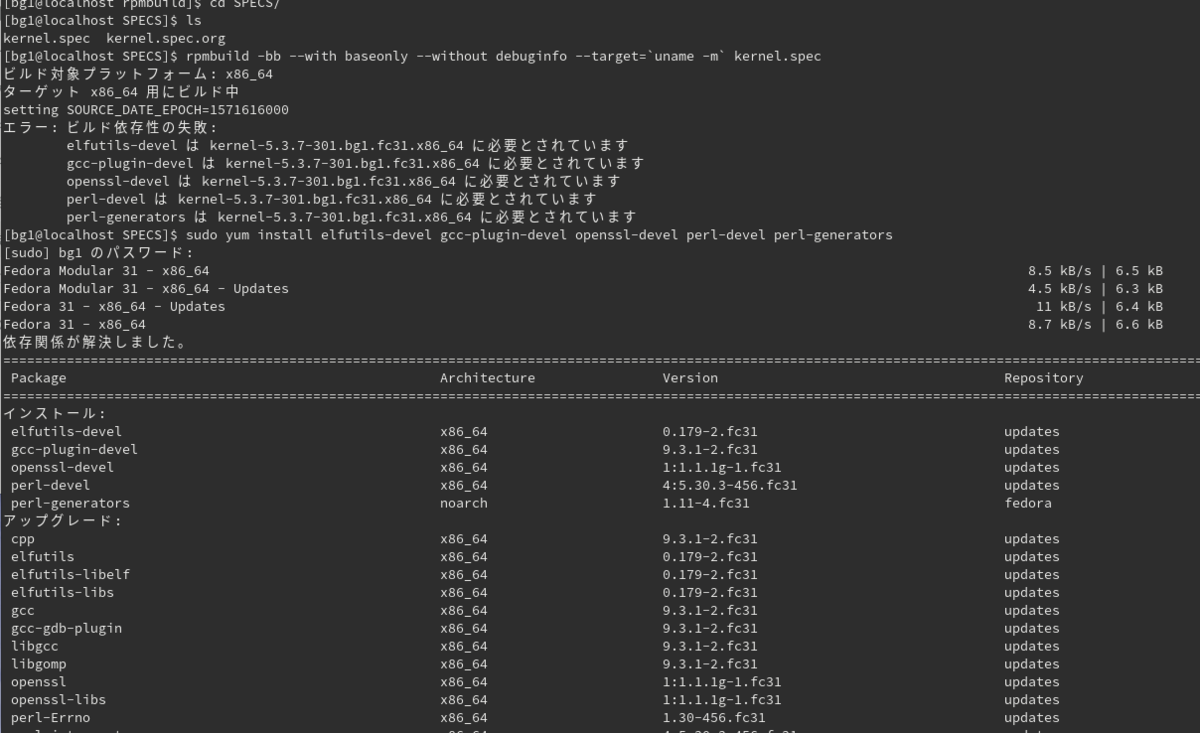Select the 'kernel.spec.org' filename in ls output
The image size is (1200, 733).
(166, 38)
